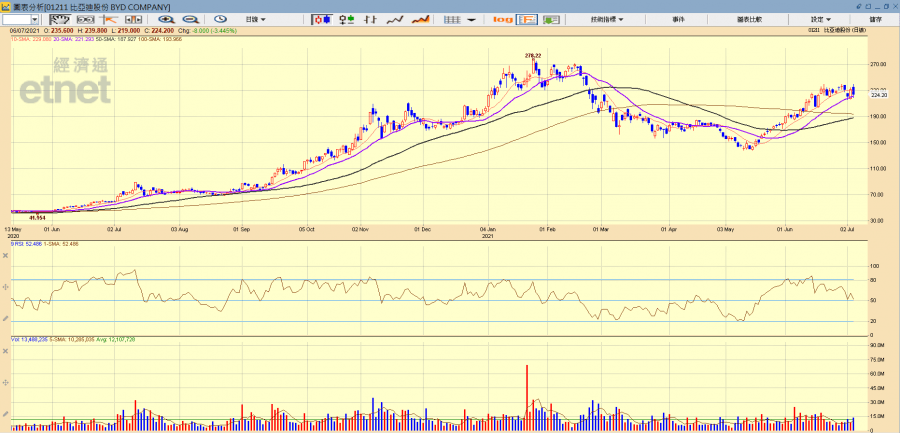
Task: Open the 事件 events menu
Action: coord(678,19)
